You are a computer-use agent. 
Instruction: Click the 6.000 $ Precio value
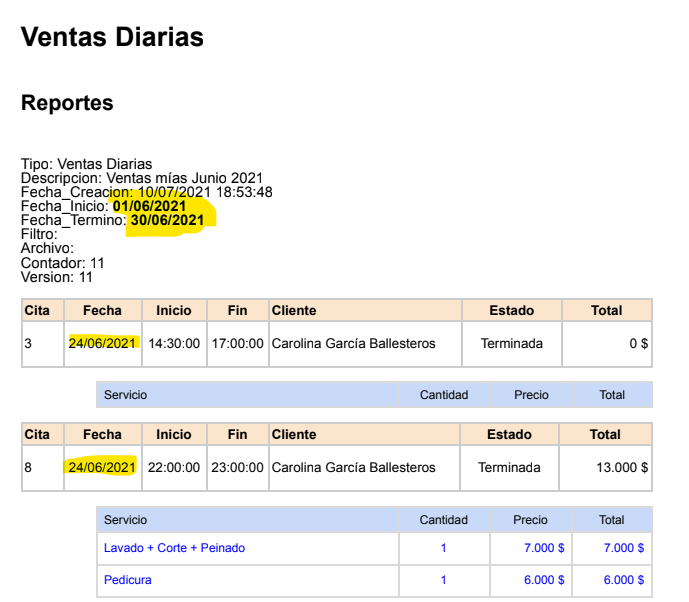[x=544, y=580]
